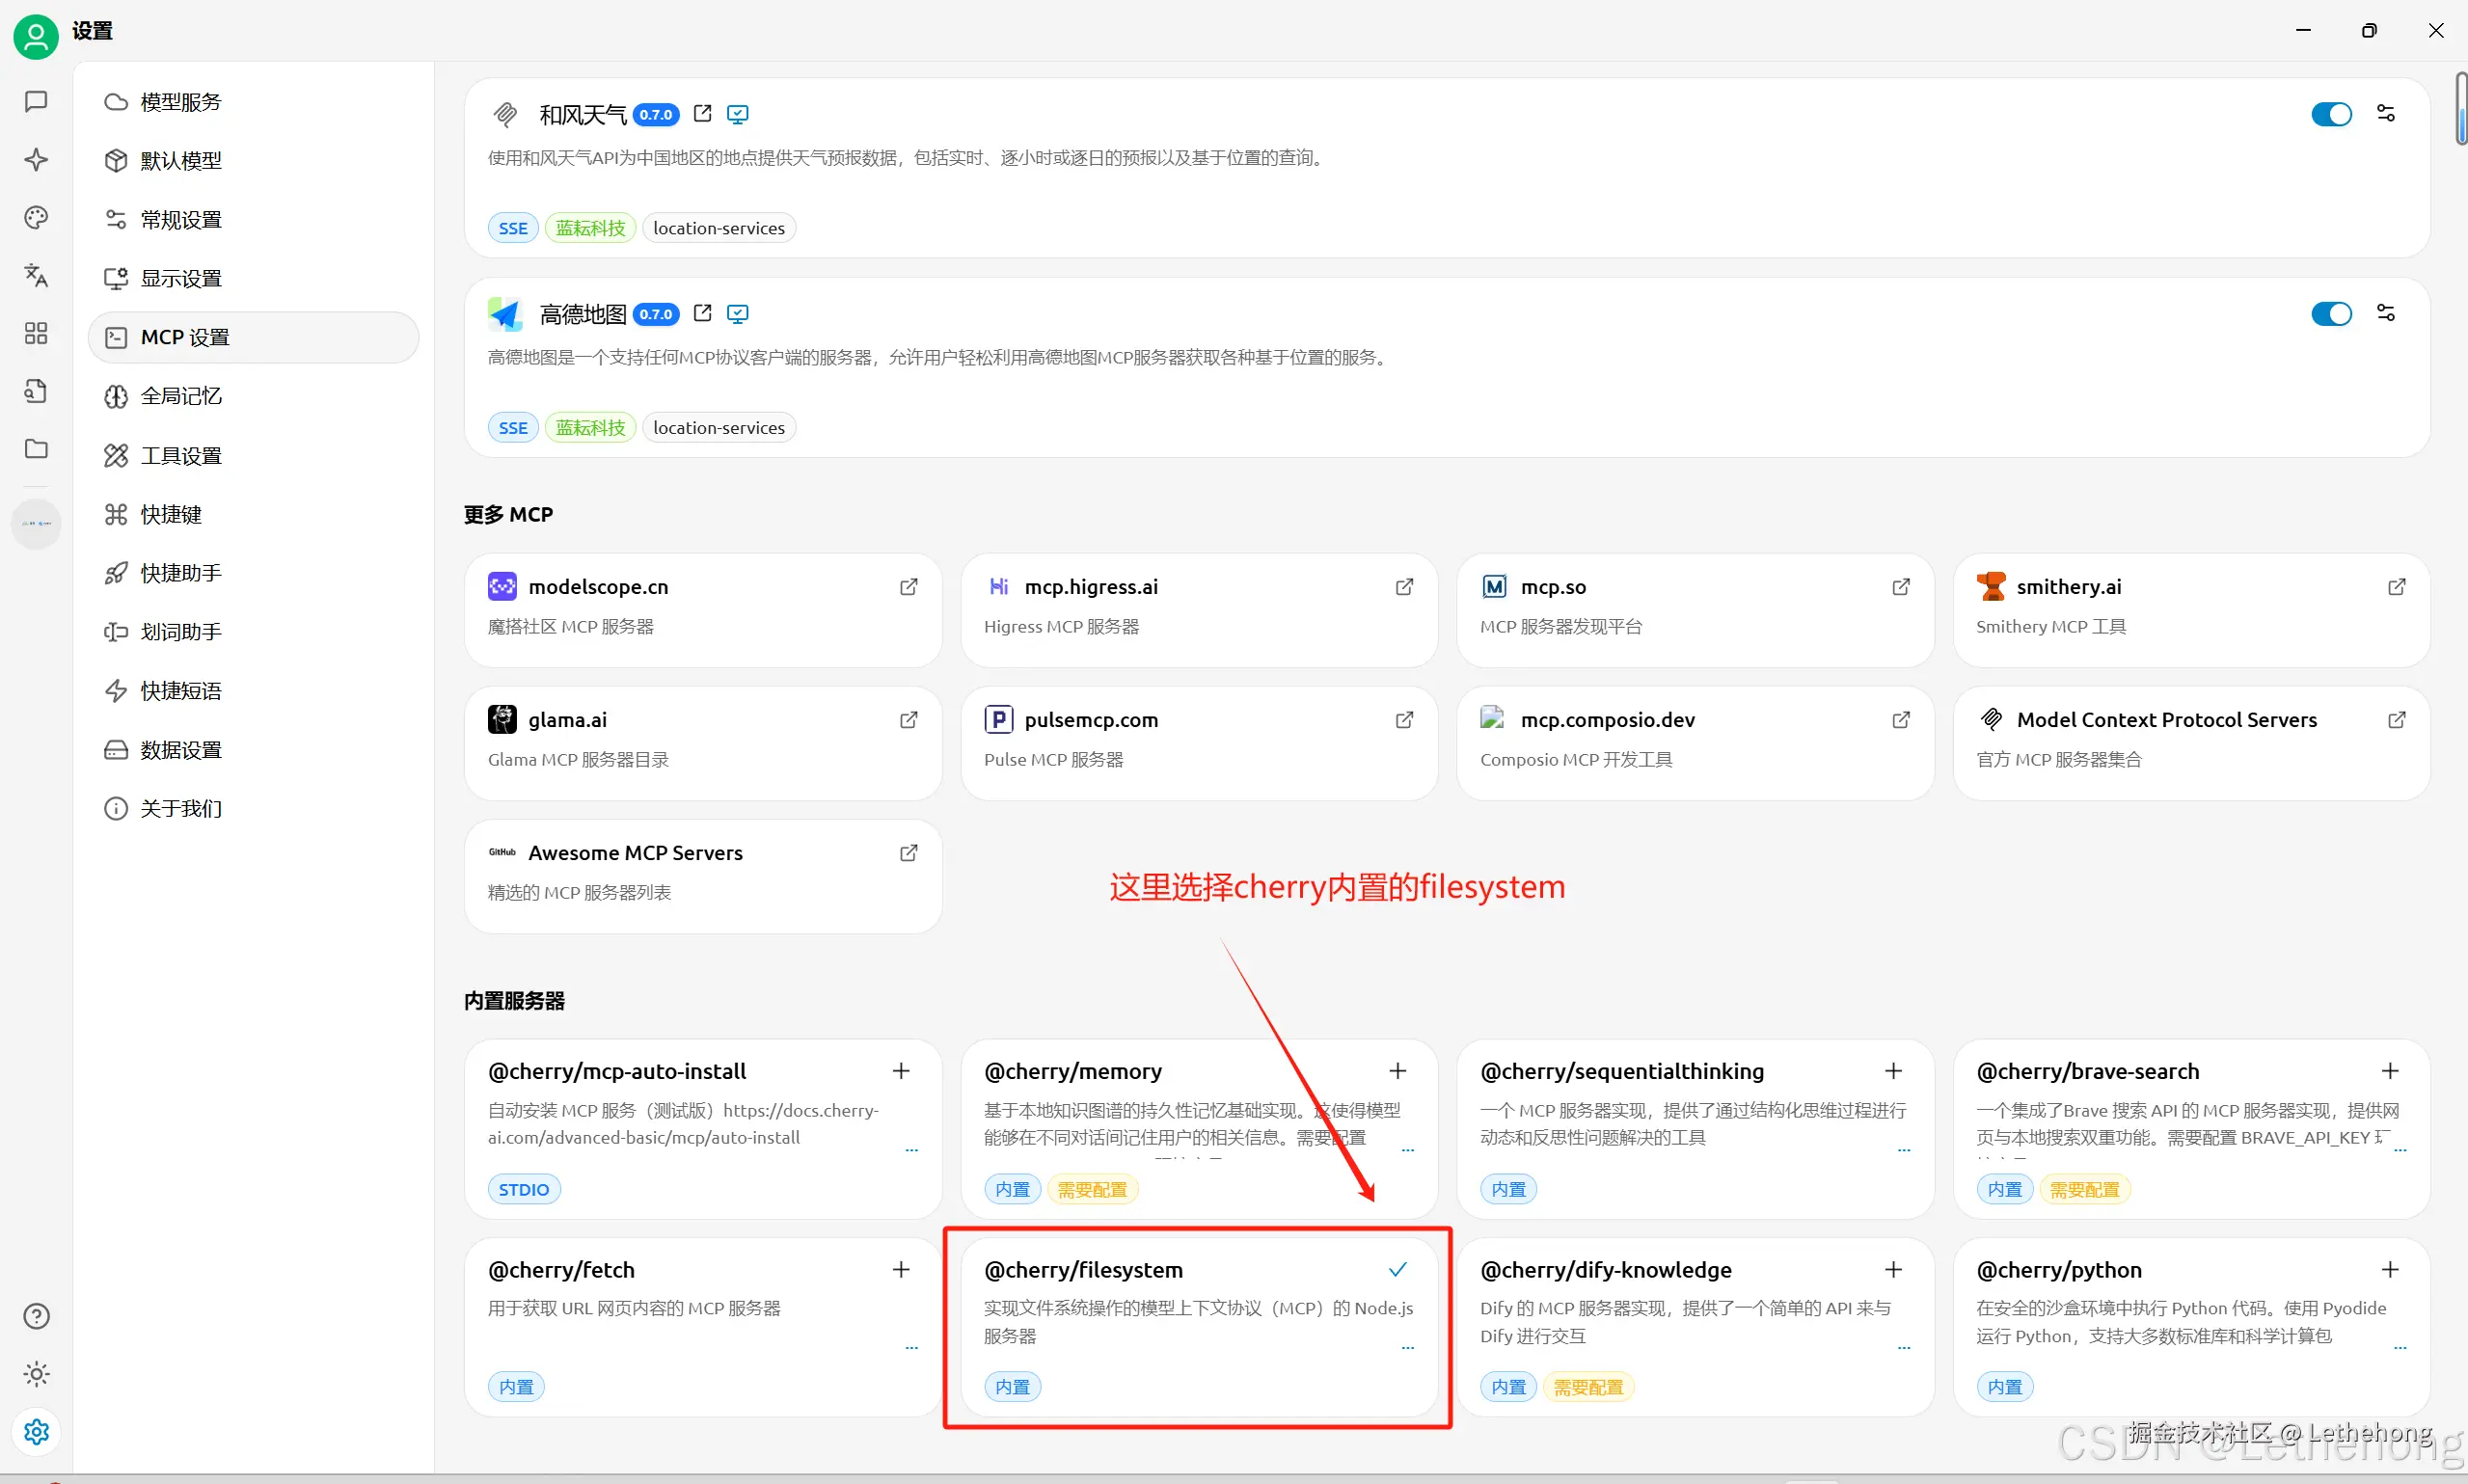
Task: Switch to 数据设置 menu item
Action: tap(180, 749)
